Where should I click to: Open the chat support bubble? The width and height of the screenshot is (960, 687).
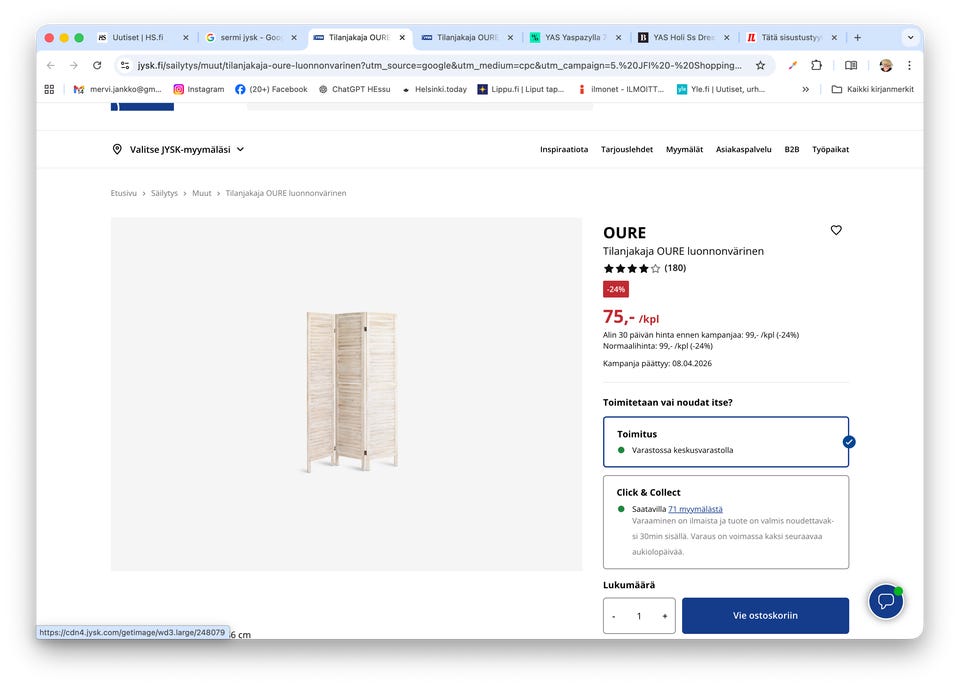(885, 601)
